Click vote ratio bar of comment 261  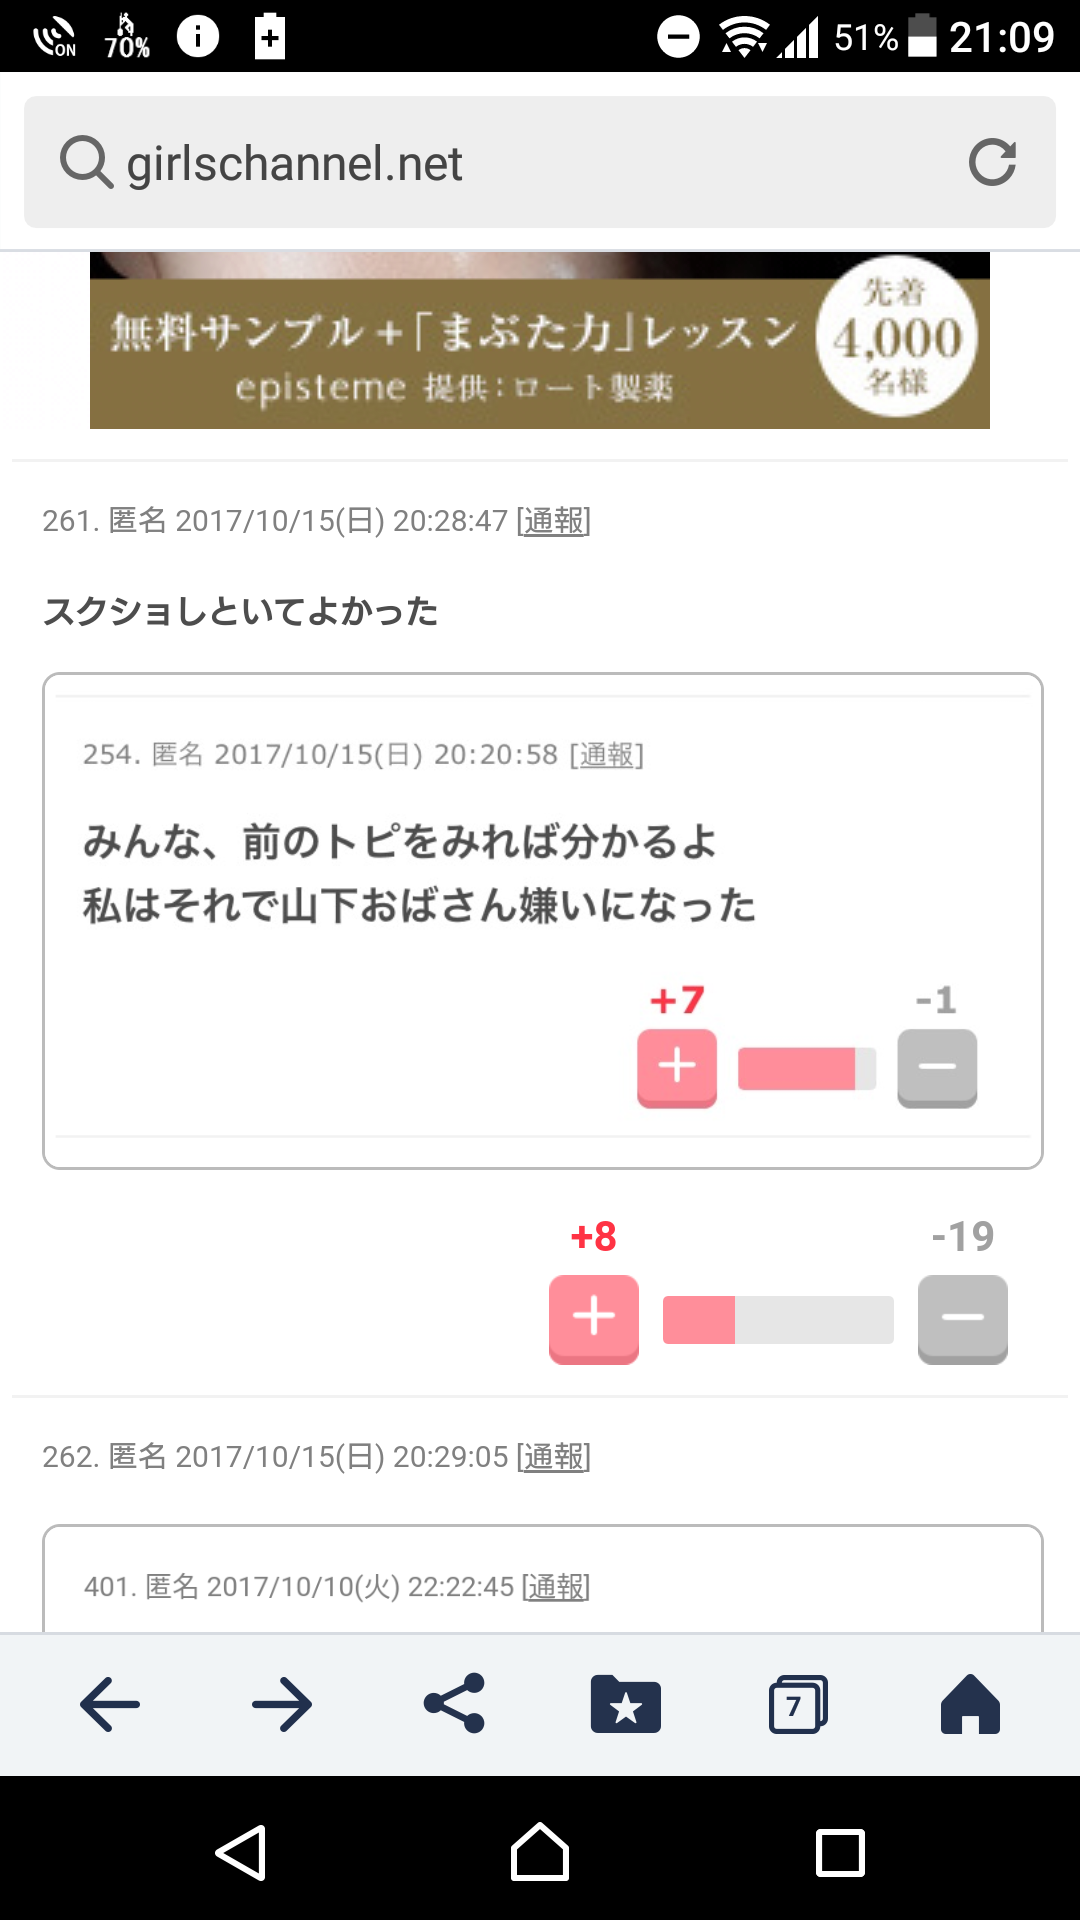pos(778,1320)
